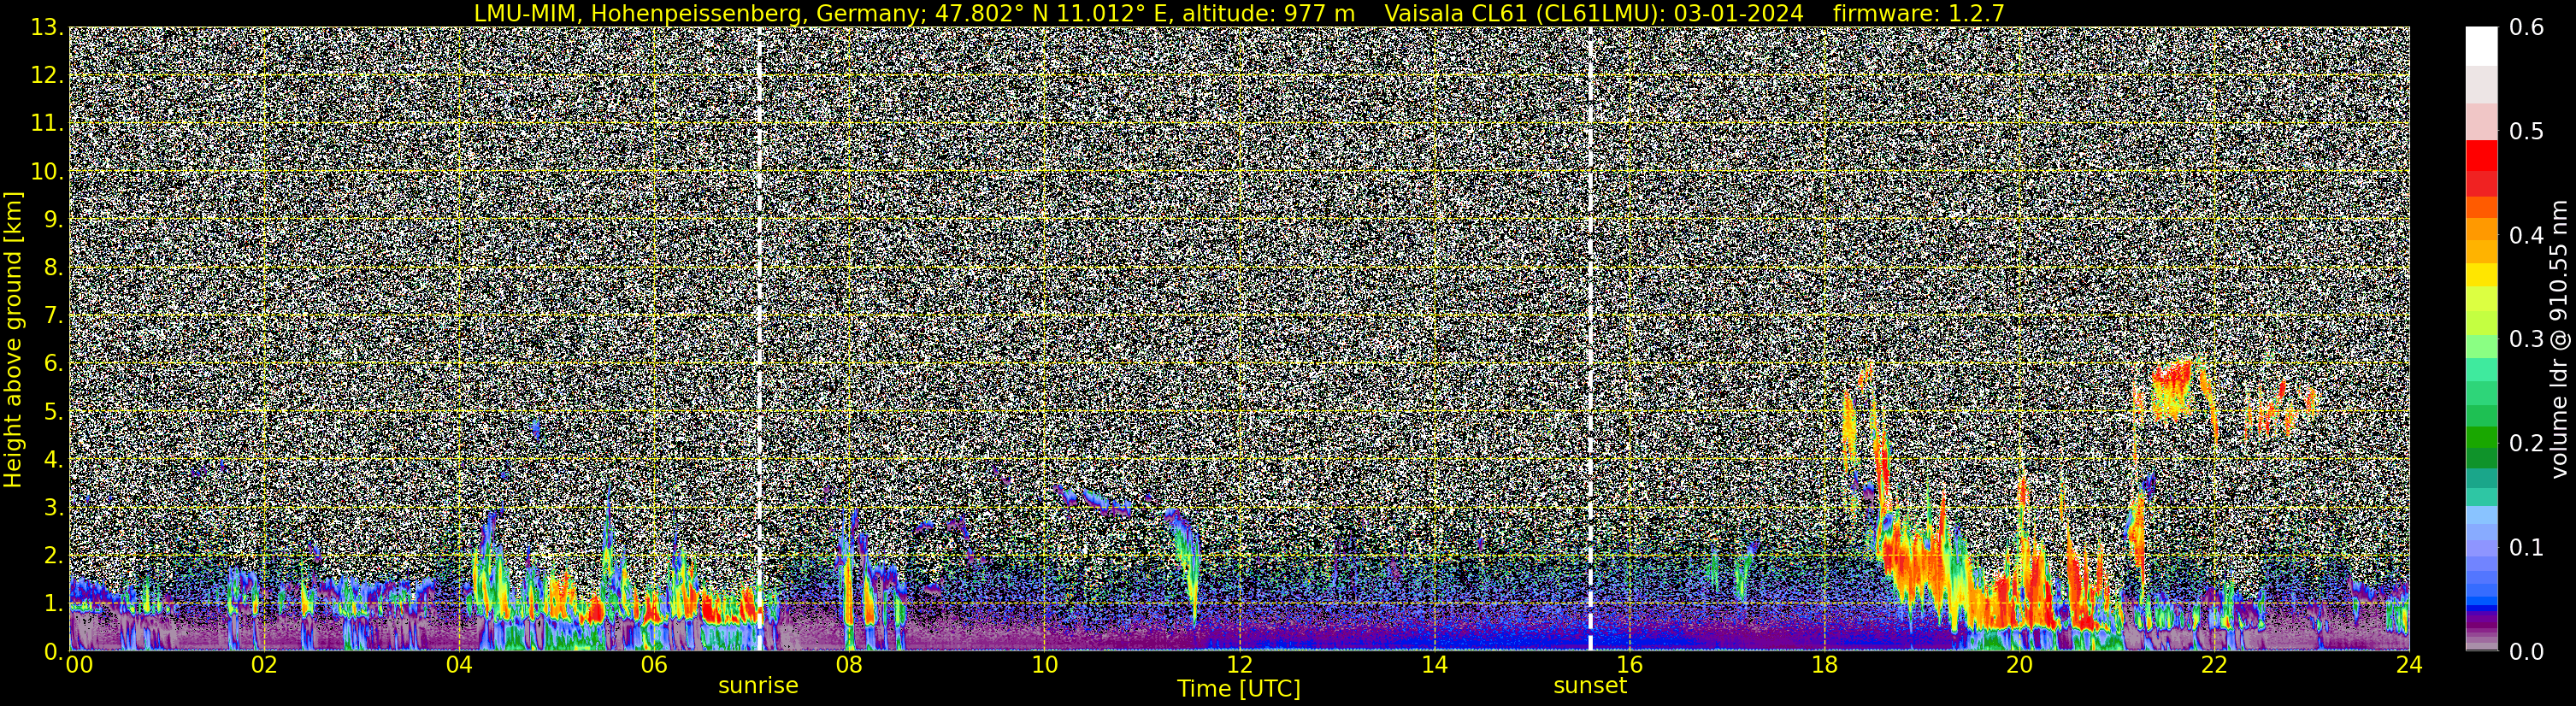This screenshot has height=706, width=2576.
Task: Click the '02' time tick label
Action: tap(264, 666)
